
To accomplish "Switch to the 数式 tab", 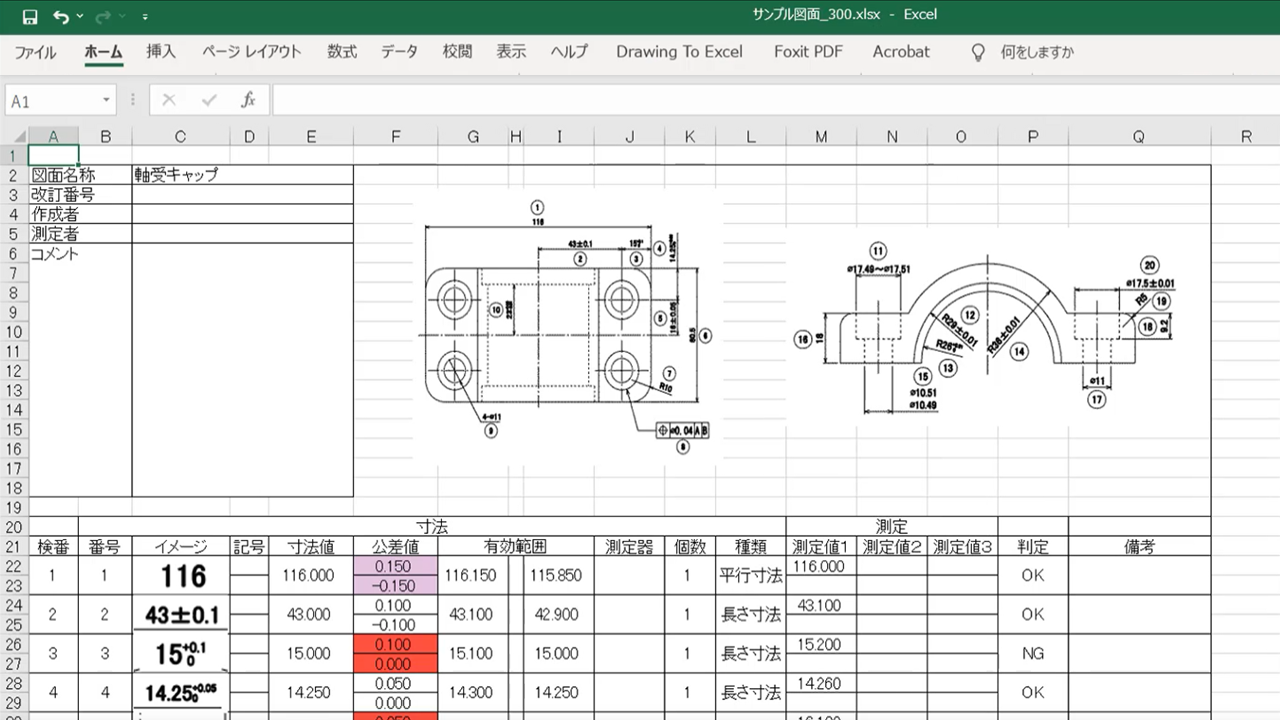I will pyautogui.click(x=342, y=52).
